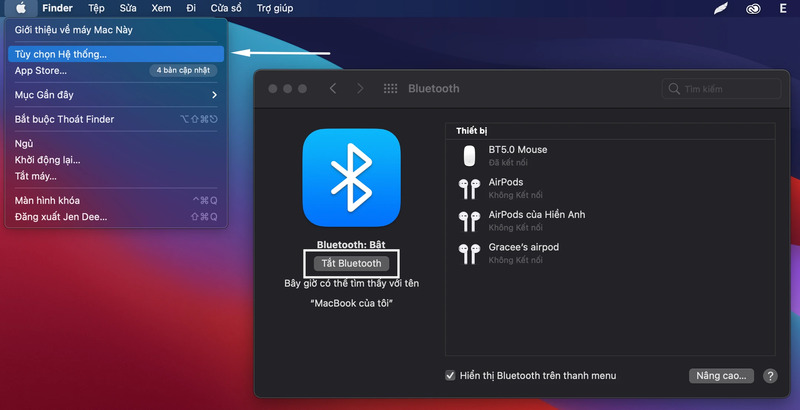Choose Giới thiệu về máy Mac Này

tap(116, 30)
